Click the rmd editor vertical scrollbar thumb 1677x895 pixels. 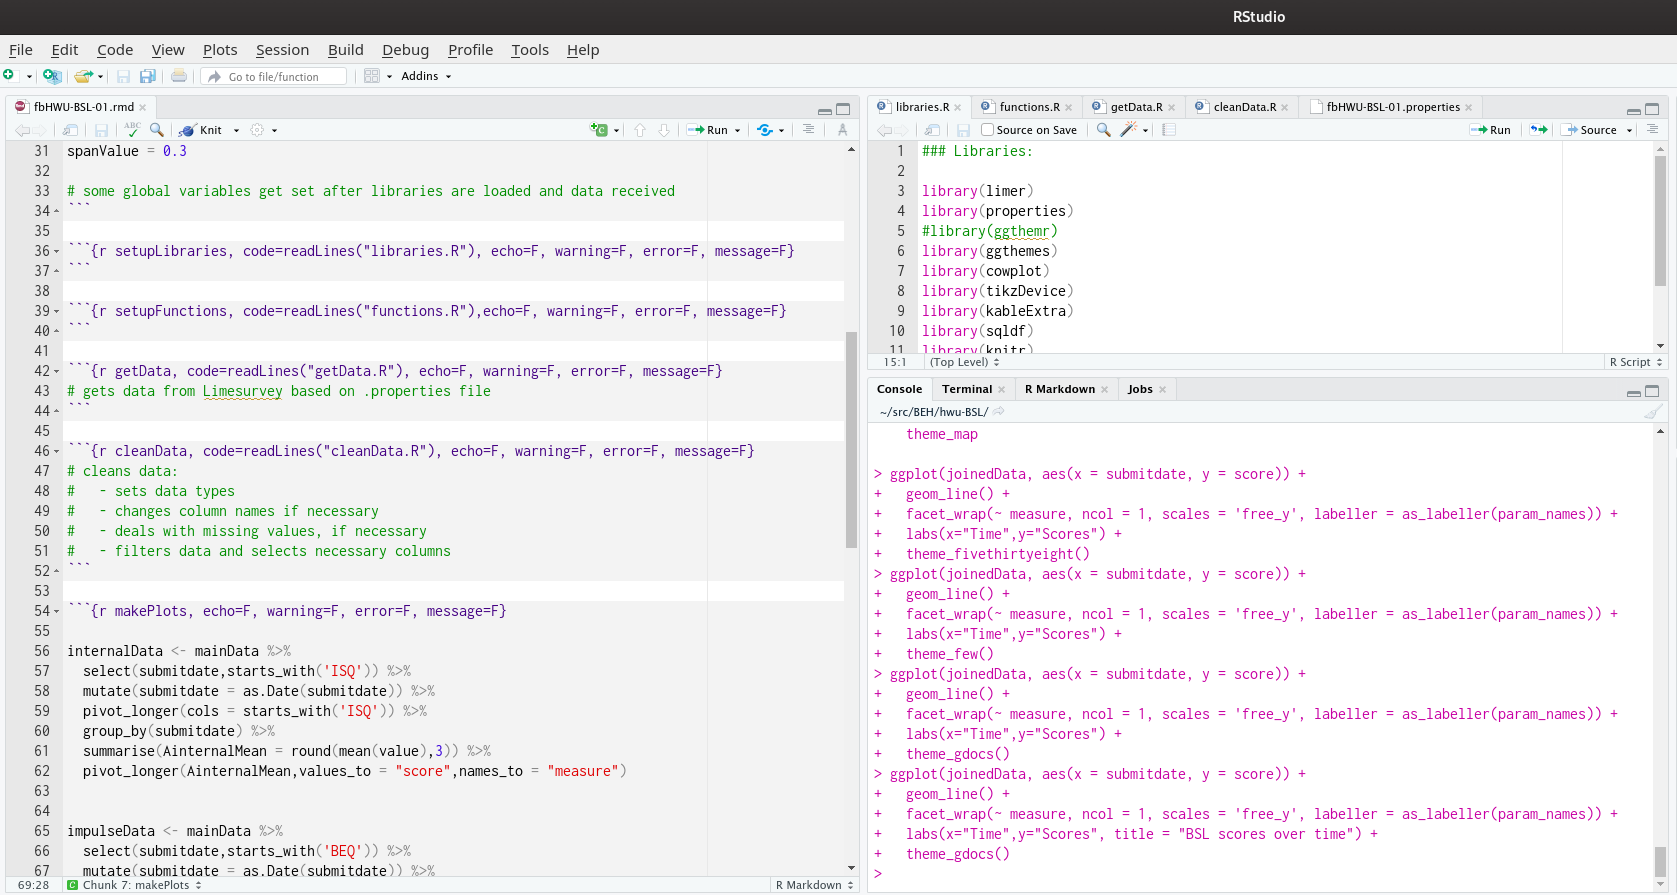pos(852,440)
